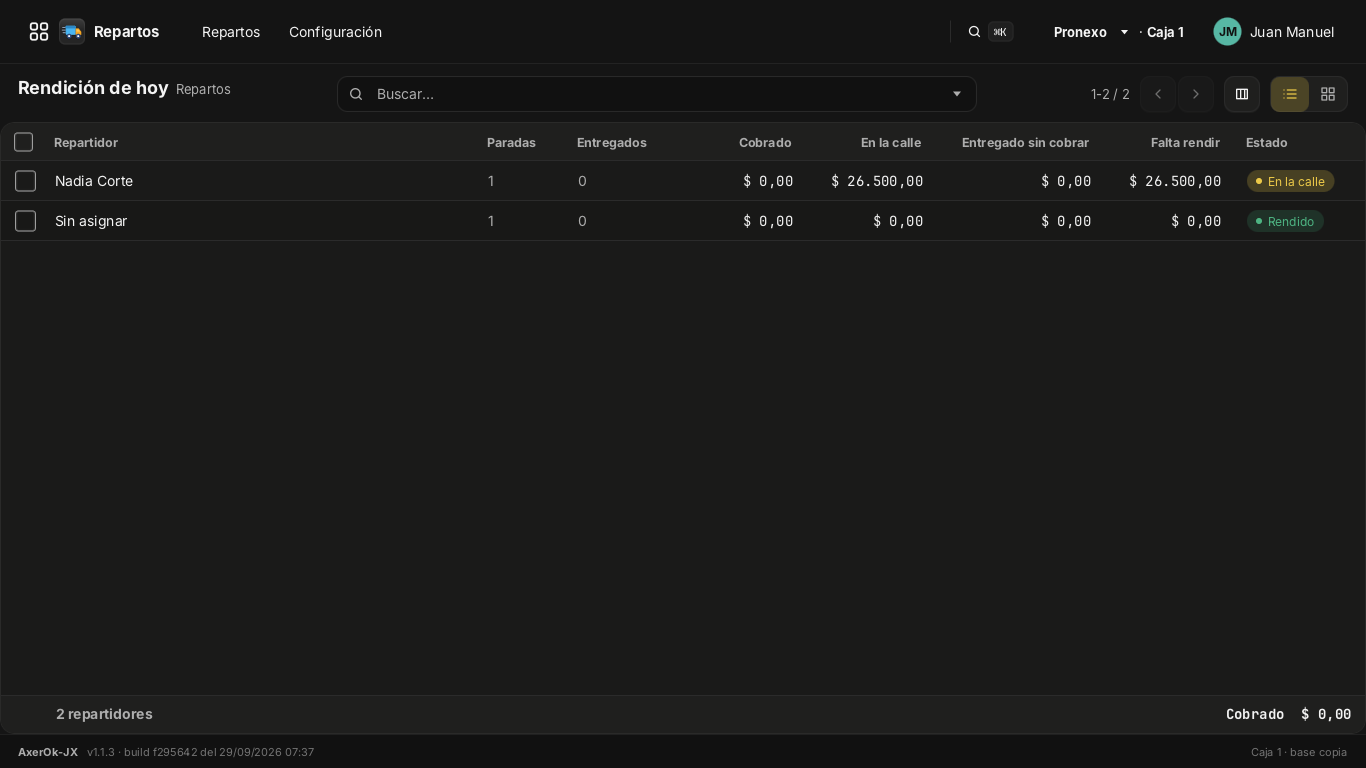Open the apps grid launcher icon
The width and height of the screenshot is (1366, 768).
click(39, 32)
